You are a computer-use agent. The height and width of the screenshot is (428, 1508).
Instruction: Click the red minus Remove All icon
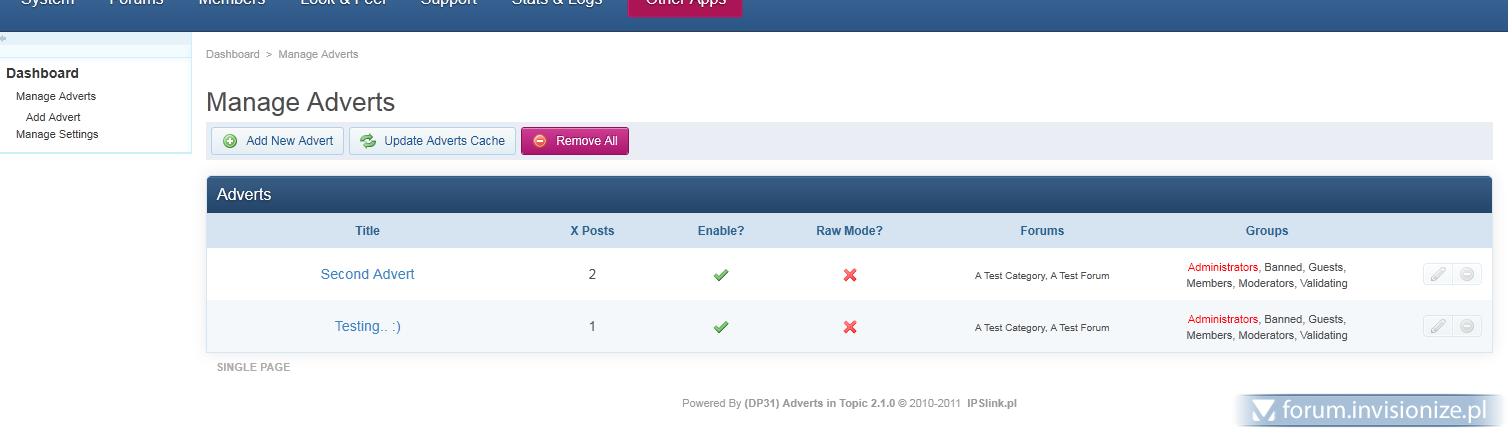tap(540, 141)
